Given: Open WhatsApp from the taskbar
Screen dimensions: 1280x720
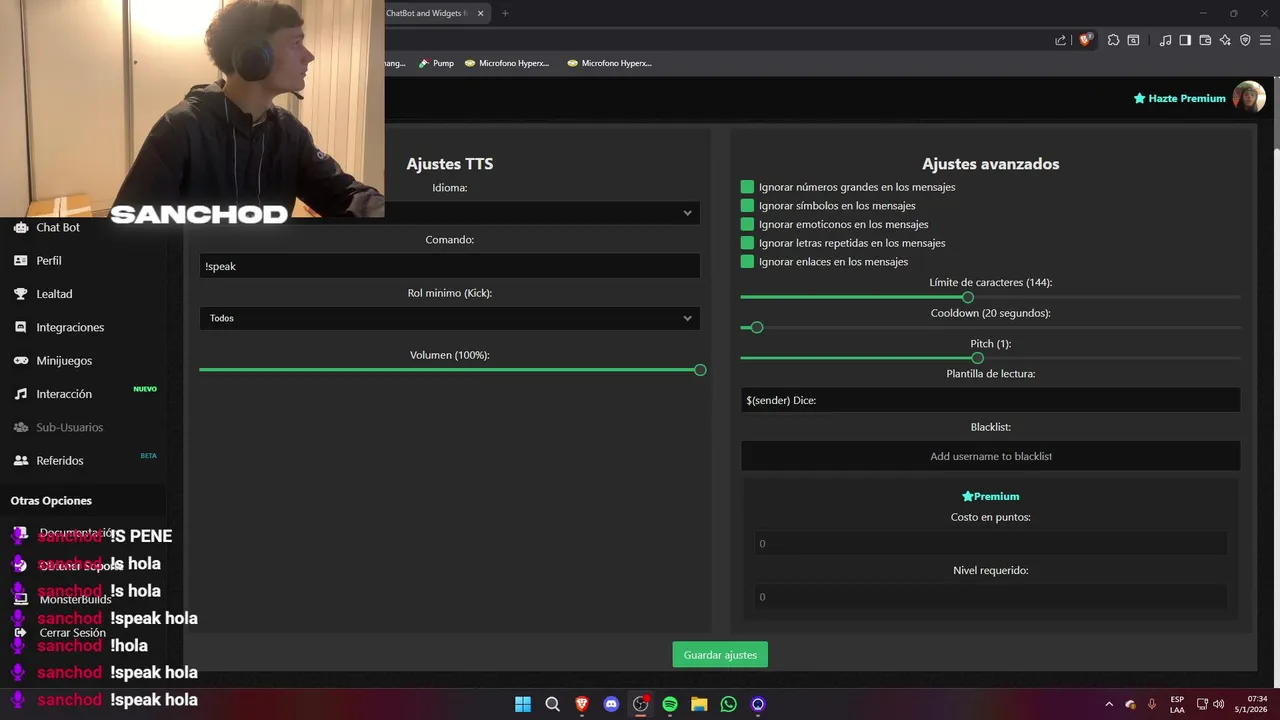Looking at the screenshot, I should 729,704.
